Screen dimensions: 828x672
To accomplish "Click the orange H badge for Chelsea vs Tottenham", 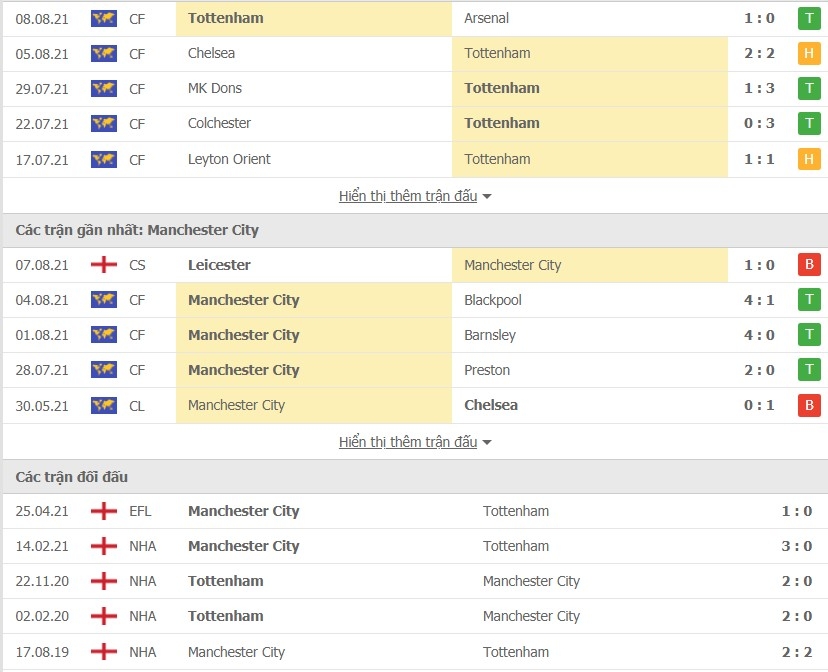I will point(809,53).
